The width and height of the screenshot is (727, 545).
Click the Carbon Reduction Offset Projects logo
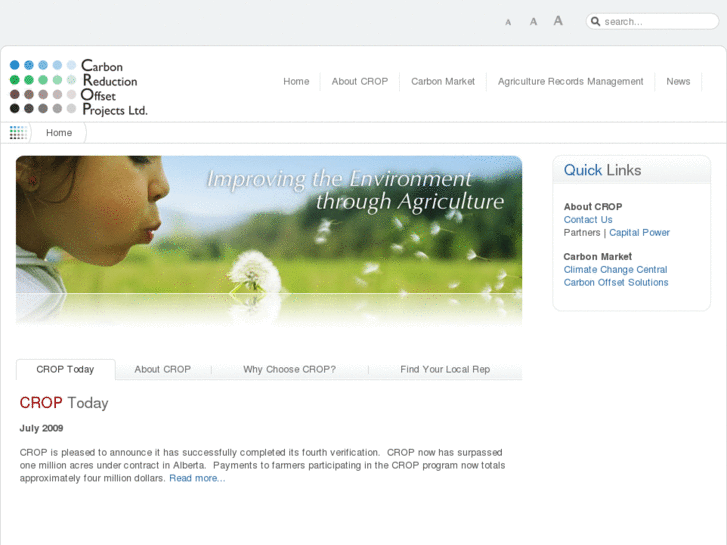pyautogui.click(x=78, y=87)
